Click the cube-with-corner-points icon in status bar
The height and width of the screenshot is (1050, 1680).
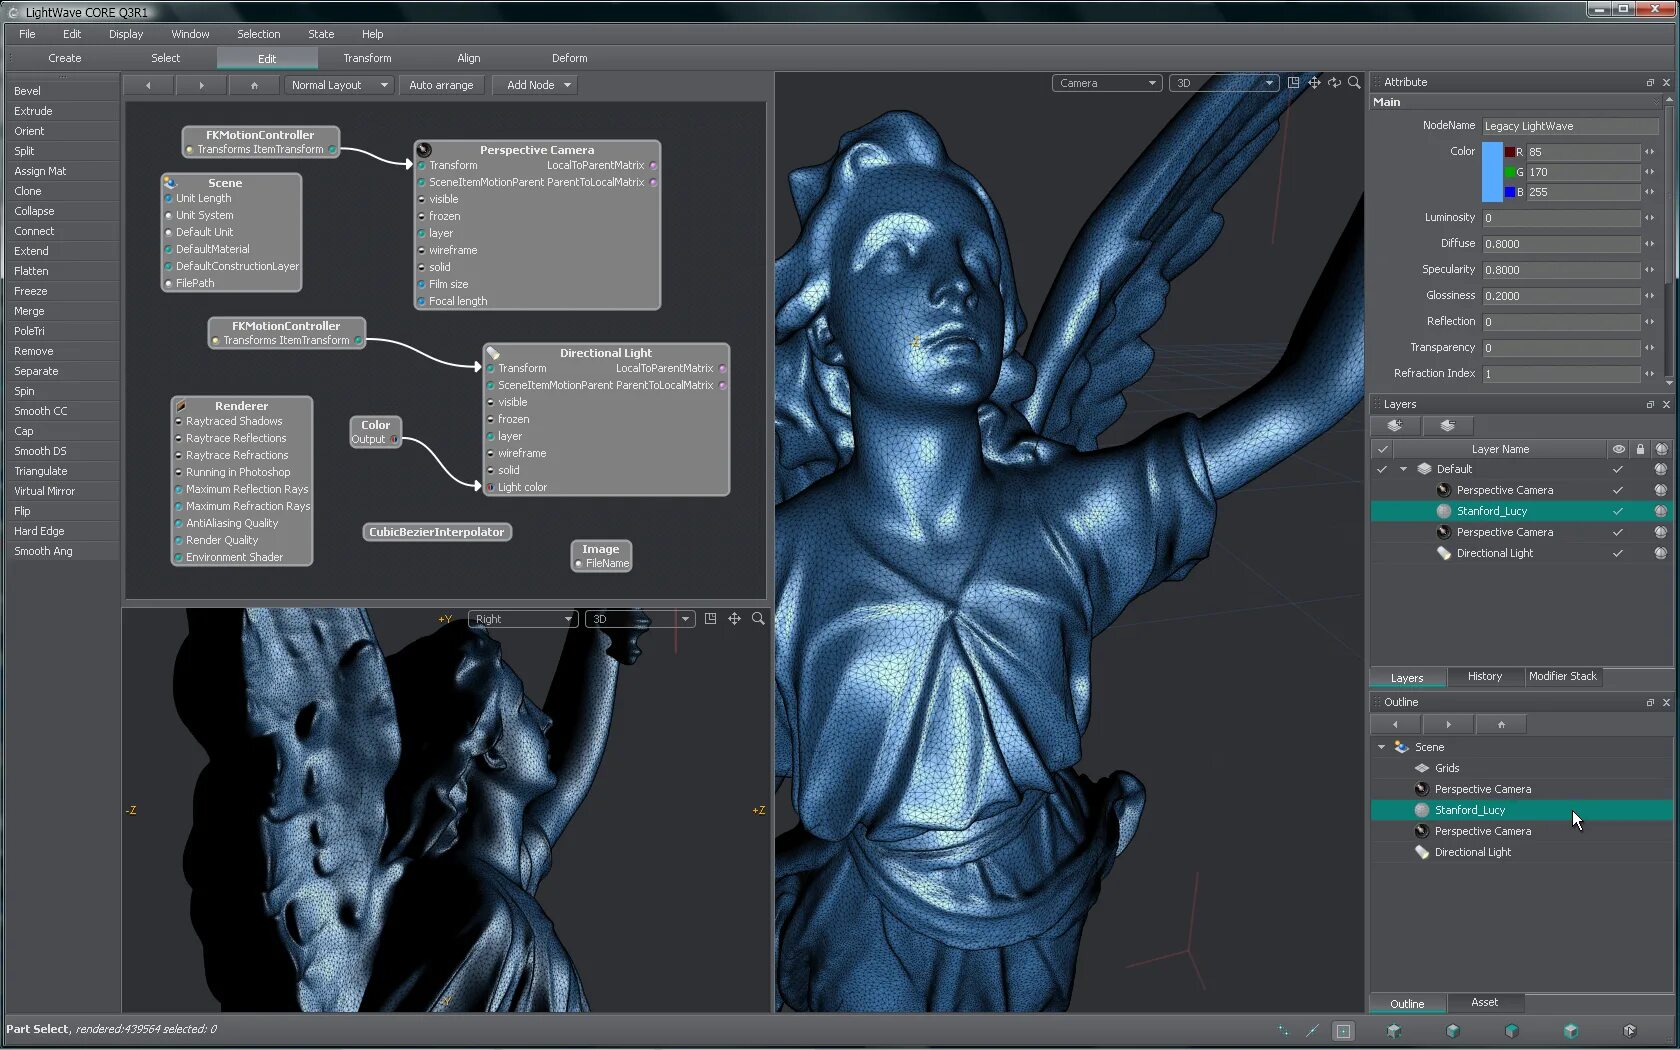1394,1031
